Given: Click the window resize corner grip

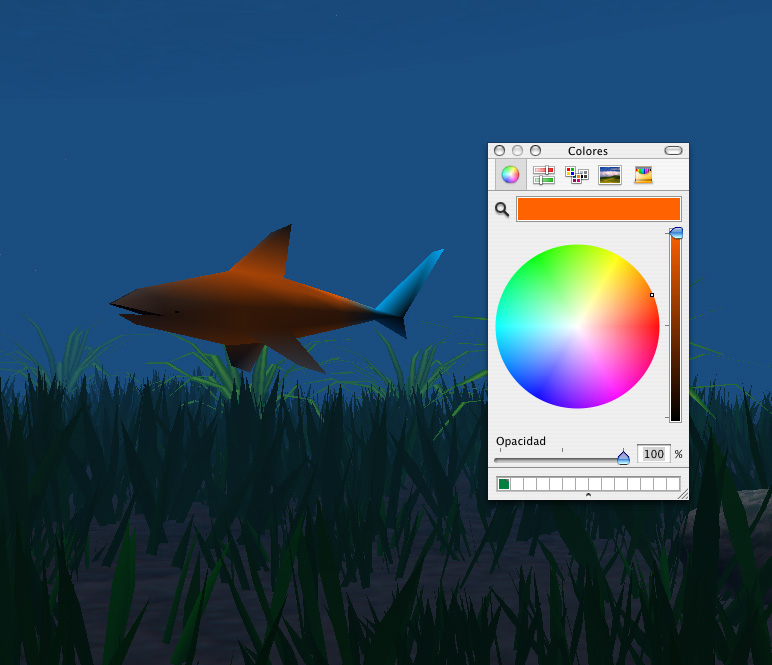Looking at the screenshot, I should tap(683, 495).
